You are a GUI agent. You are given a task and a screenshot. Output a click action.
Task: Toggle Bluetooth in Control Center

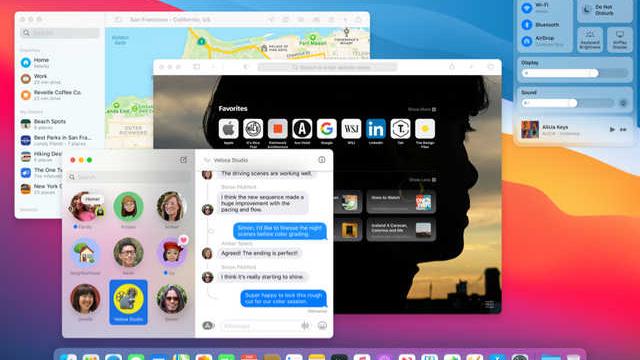click(x=527, y=24)
